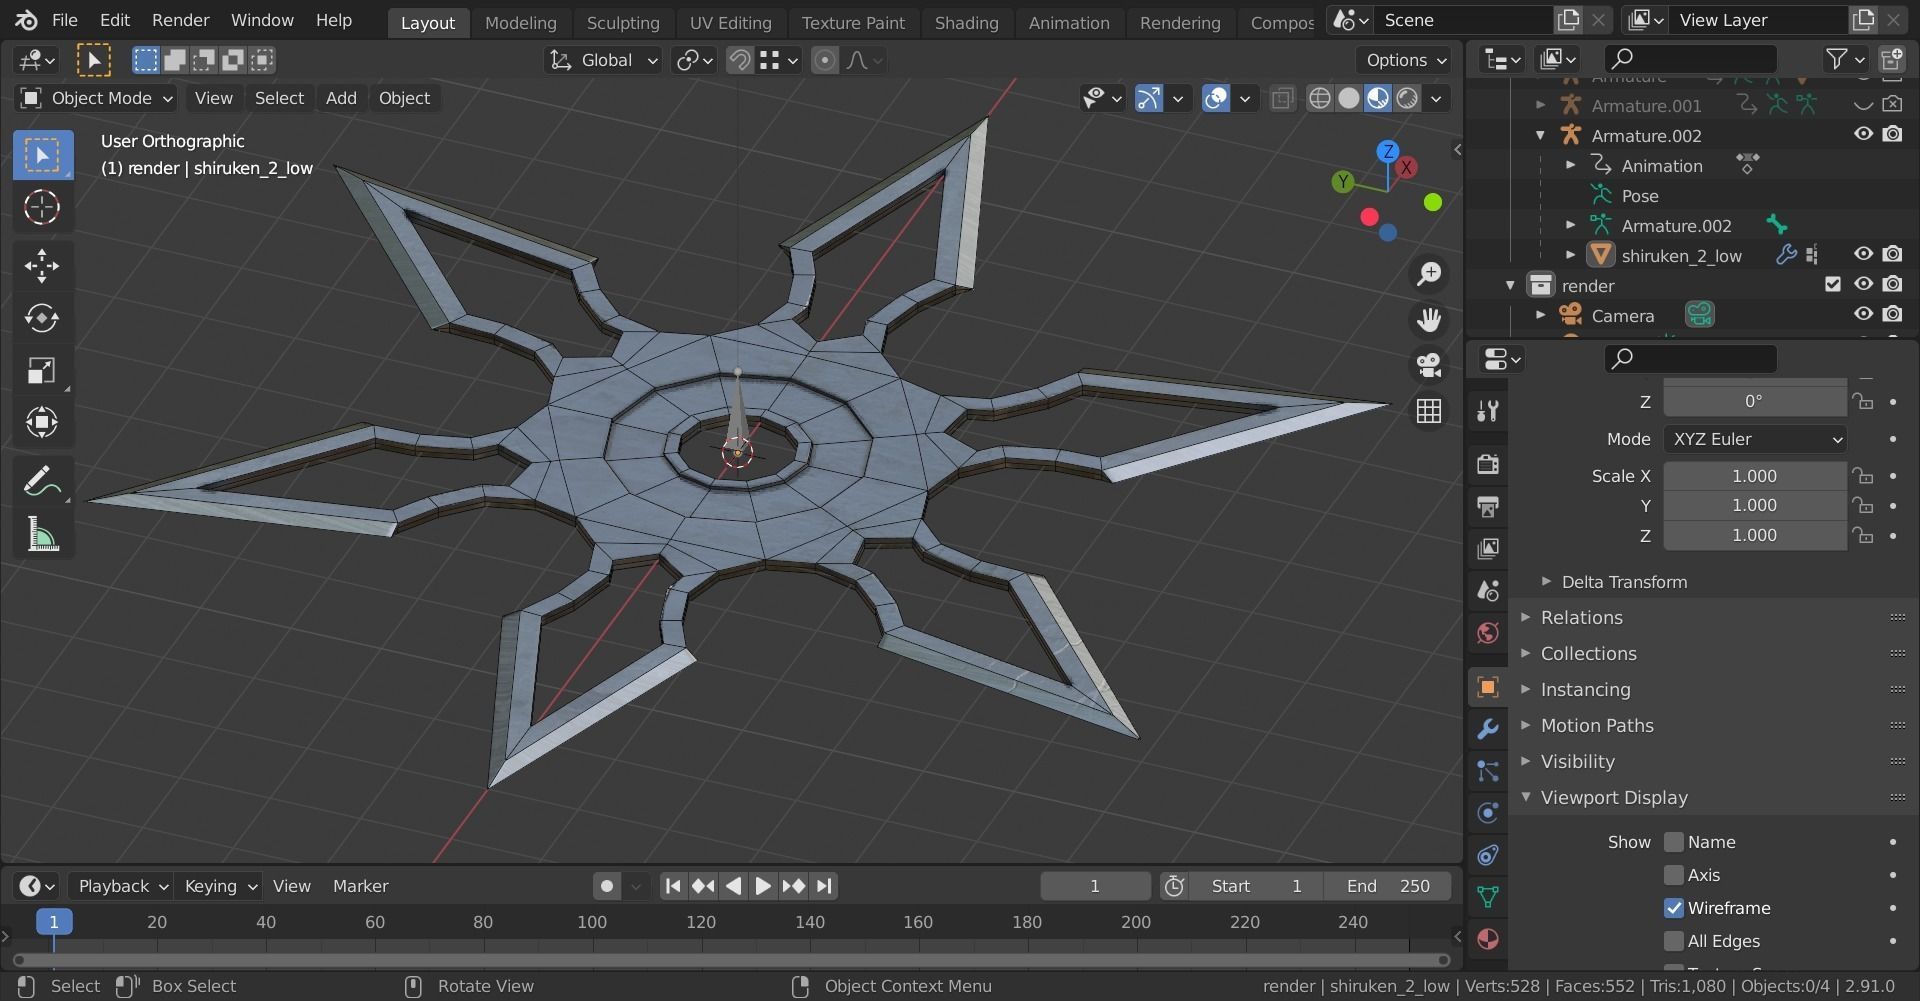1920x1001 pixels.
Task: Collapse Armature.002 in outliner
Action: (x=1540, y=135)
